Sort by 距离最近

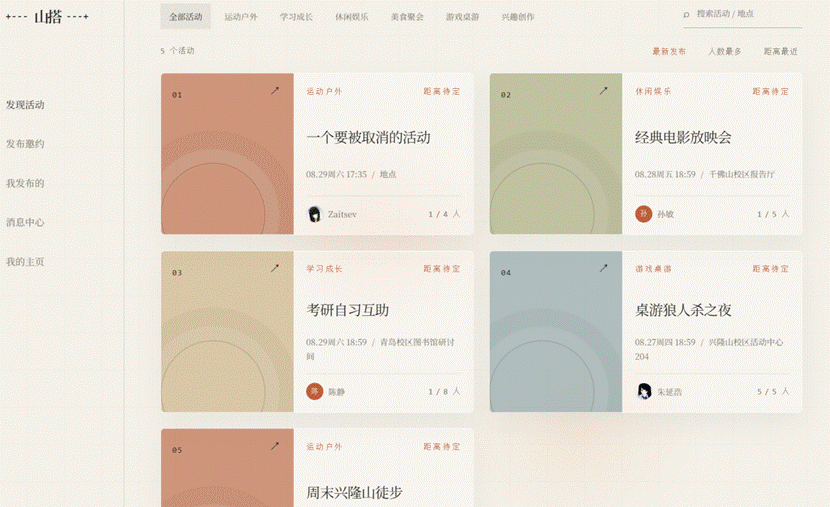click(x=780, y=51)
